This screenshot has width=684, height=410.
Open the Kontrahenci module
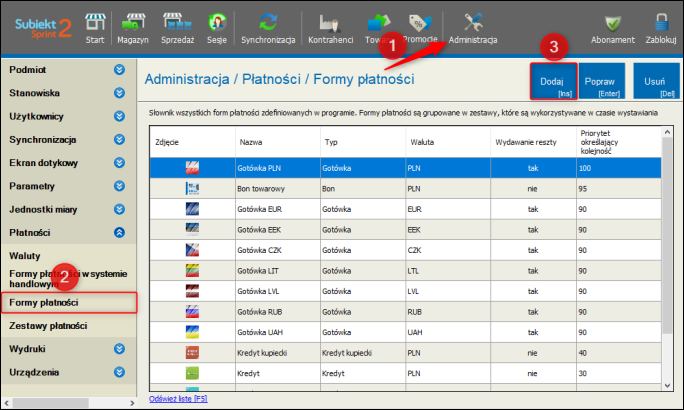[330, 26]
